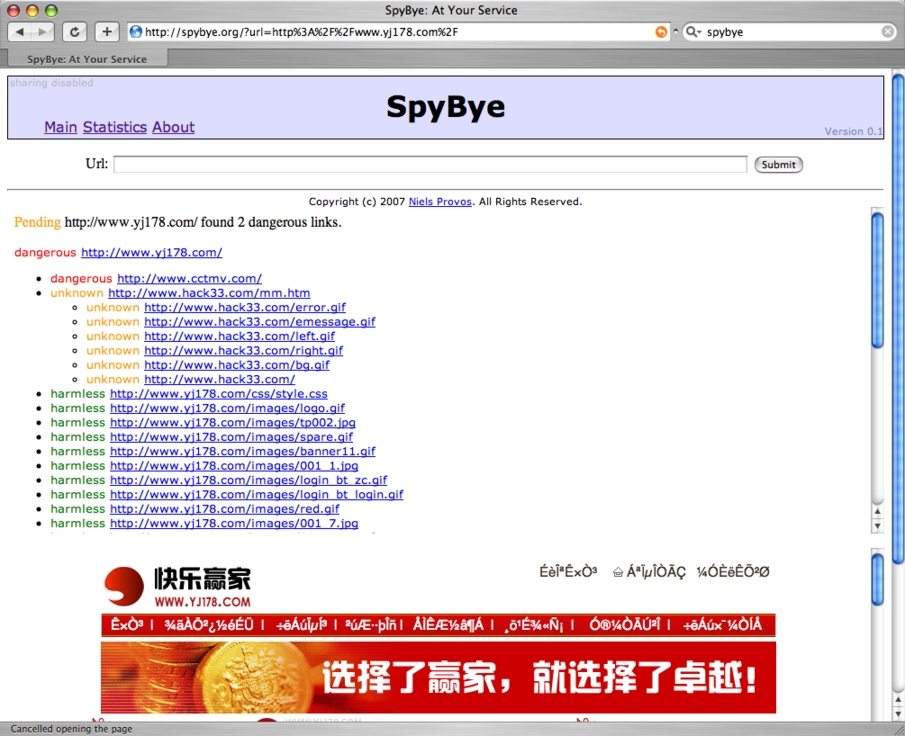Click the globe site icon in the address bar

pyautogui.click(x=136, y=32)
